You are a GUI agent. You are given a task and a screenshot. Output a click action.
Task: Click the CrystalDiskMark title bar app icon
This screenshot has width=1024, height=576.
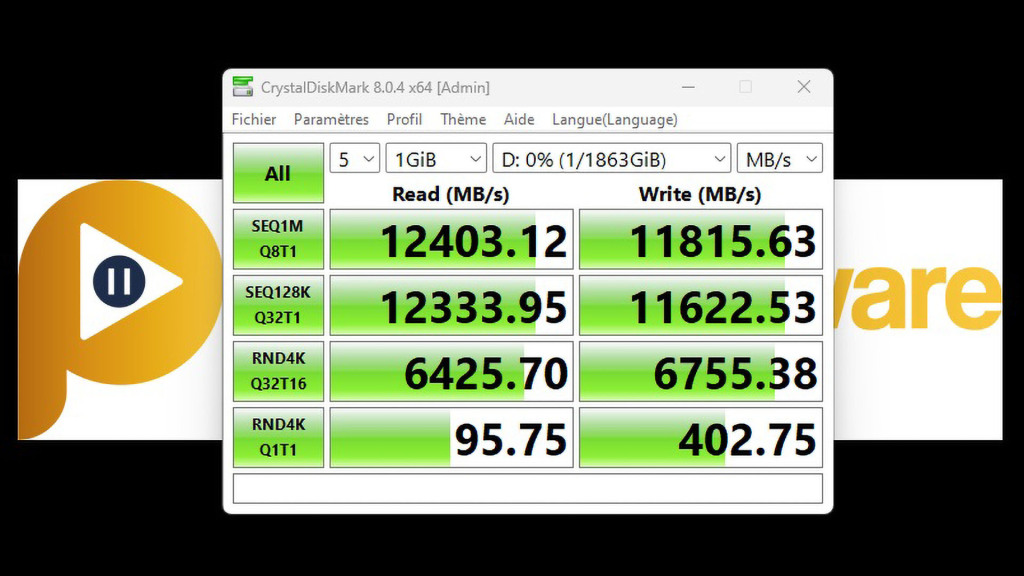(243, 87)
